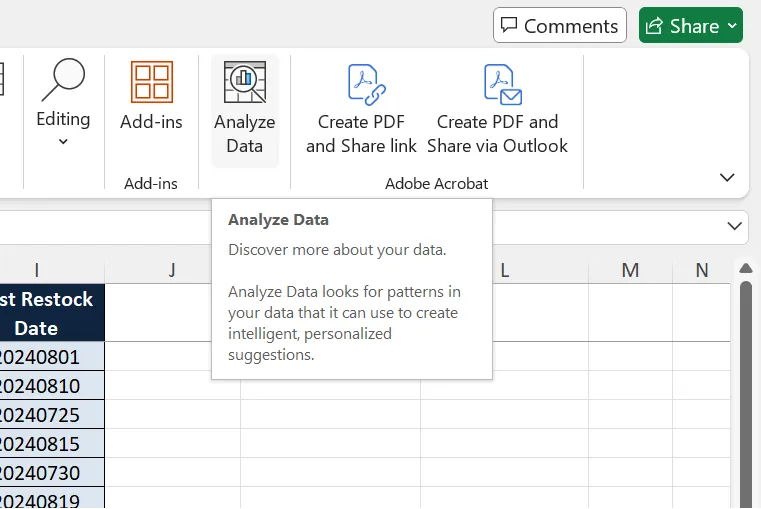This screenshot has height=509, width=761.
Task: Select the Restock Date header cell
Action: click(51, 313)
